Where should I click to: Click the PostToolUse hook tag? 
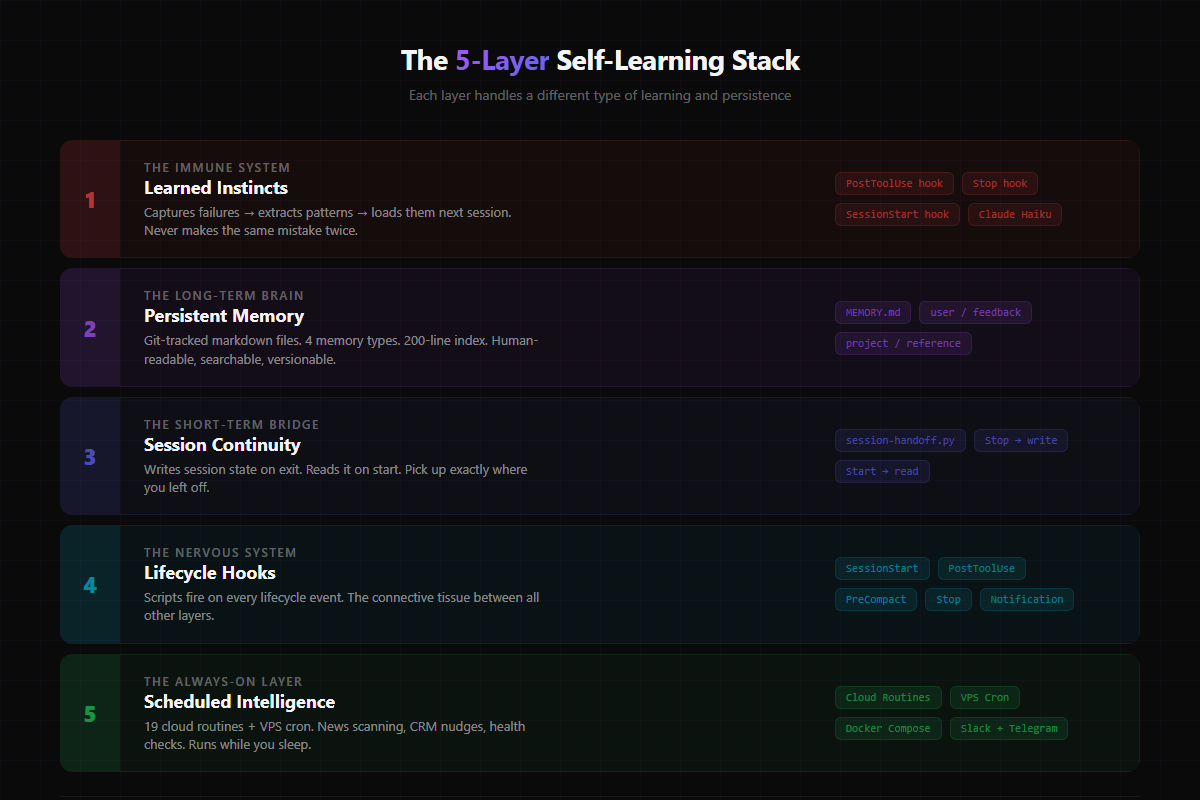(x=894, y=184)
